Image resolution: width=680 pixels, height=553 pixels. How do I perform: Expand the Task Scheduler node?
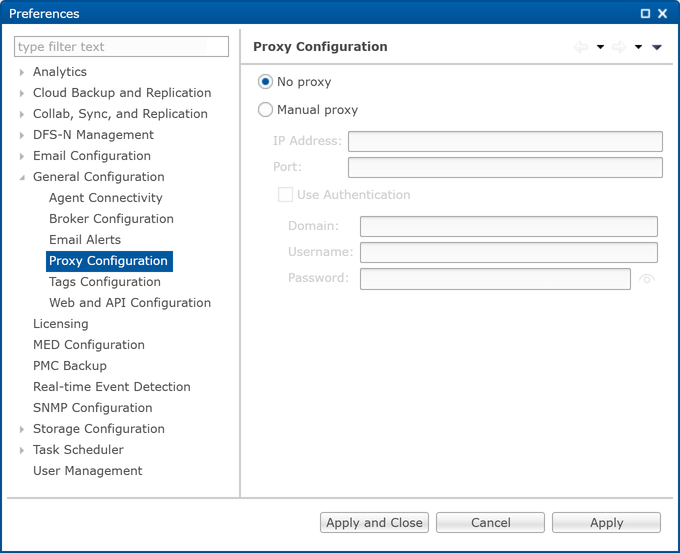point(22,450)
